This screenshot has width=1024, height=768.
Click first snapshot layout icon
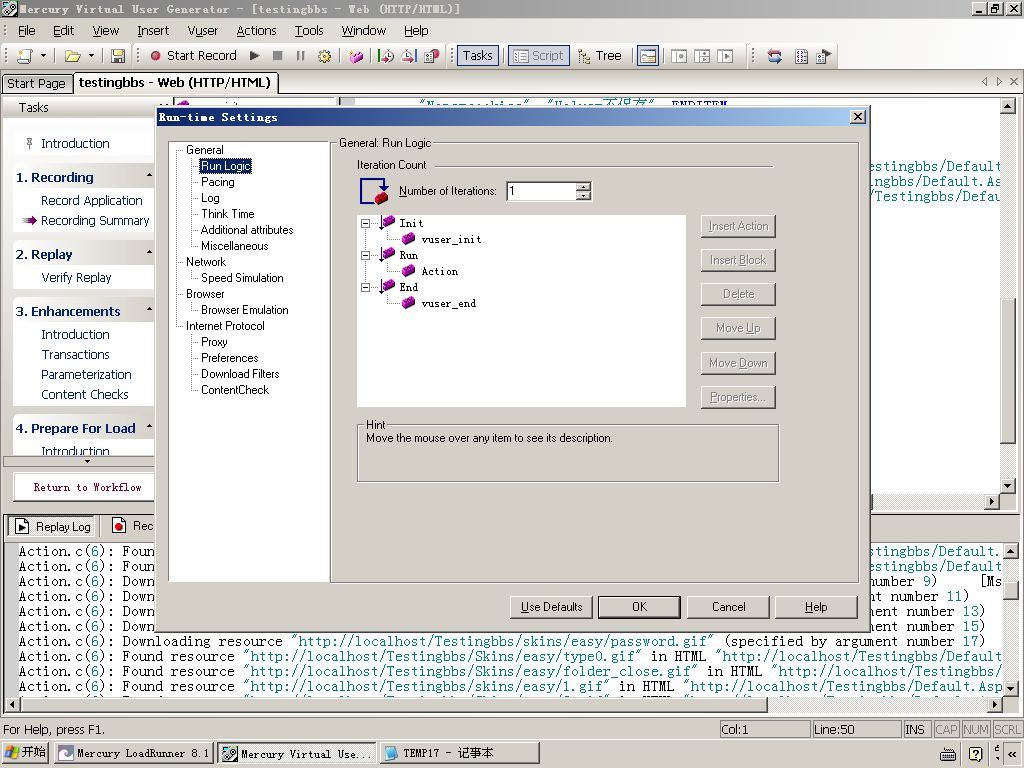pos(679,56)
